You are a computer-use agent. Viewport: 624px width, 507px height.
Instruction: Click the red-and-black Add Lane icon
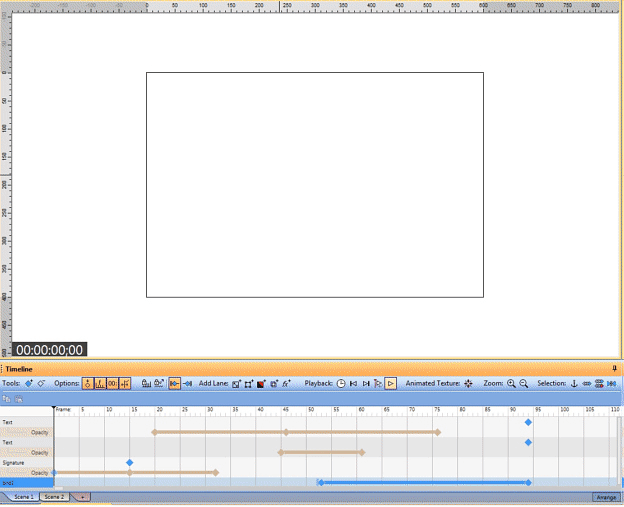click(261, 384)
